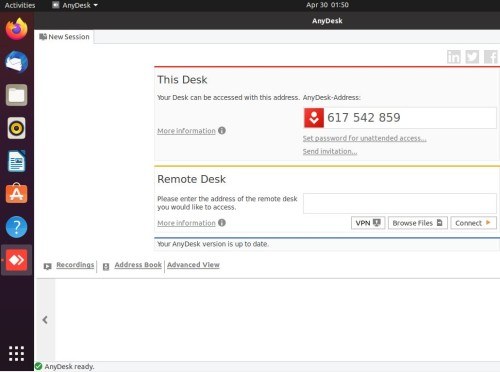
Task: Click the LinkedIn share icon
Action: click(x=454, y=57)
